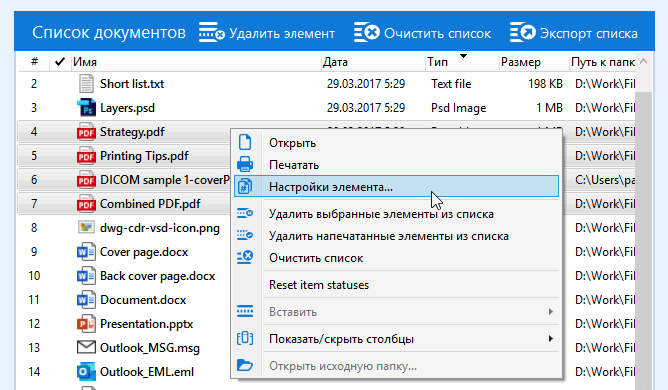Select the Outlook_MSG.msg file name
The image size is (668, 390).
(x=150, y=348)
